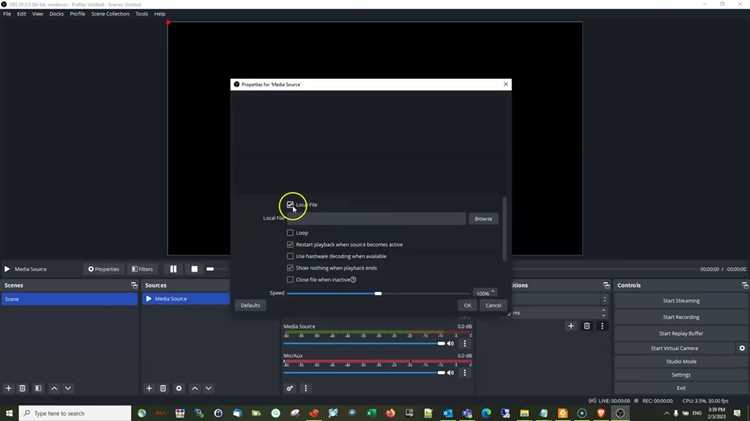Open Settings from the Controls panel
Screen dimensions: 750x421
681,375
